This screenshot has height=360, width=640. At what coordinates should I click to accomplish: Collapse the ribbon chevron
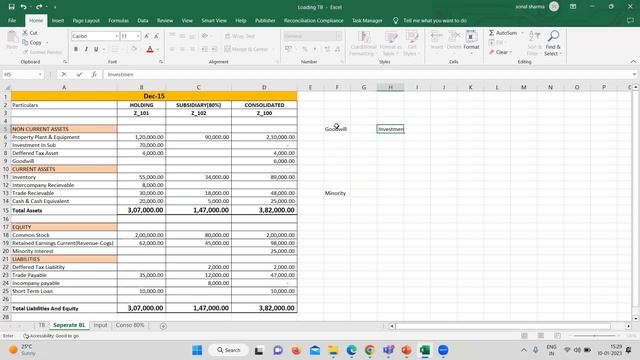tap(633, 62)
